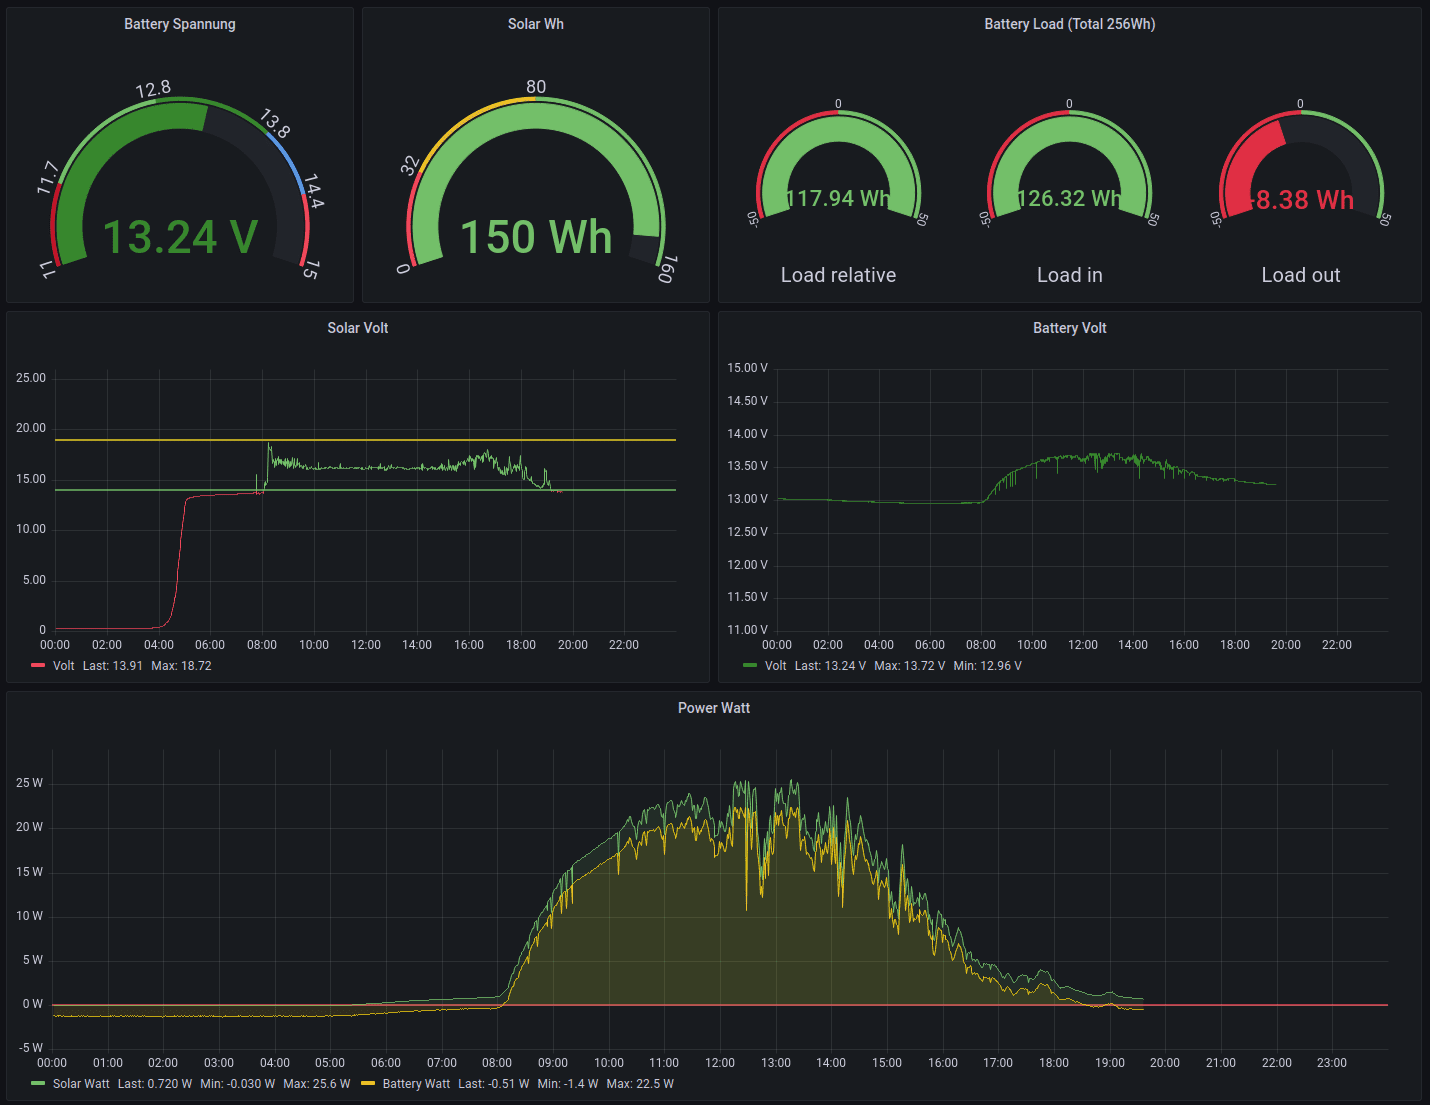
Task: Open the Battery Volt panel title menu
Action: click(x=1070, y=328)
